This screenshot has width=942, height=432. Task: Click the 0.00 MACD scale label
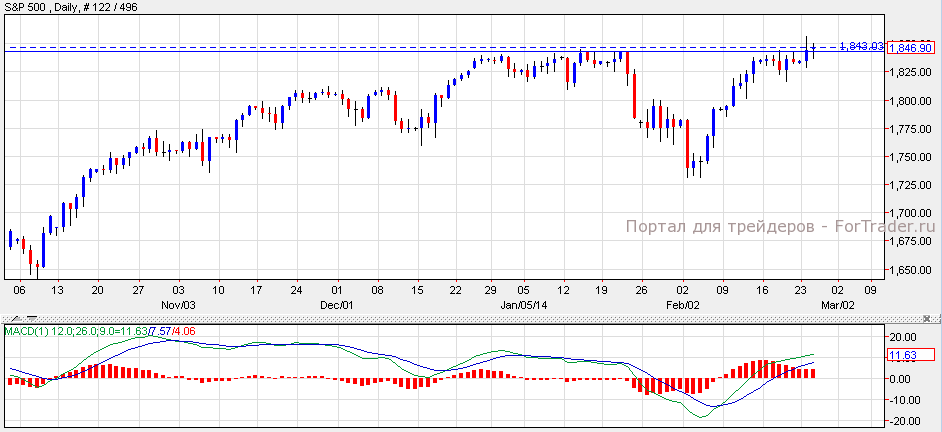(x=904, y=379)
